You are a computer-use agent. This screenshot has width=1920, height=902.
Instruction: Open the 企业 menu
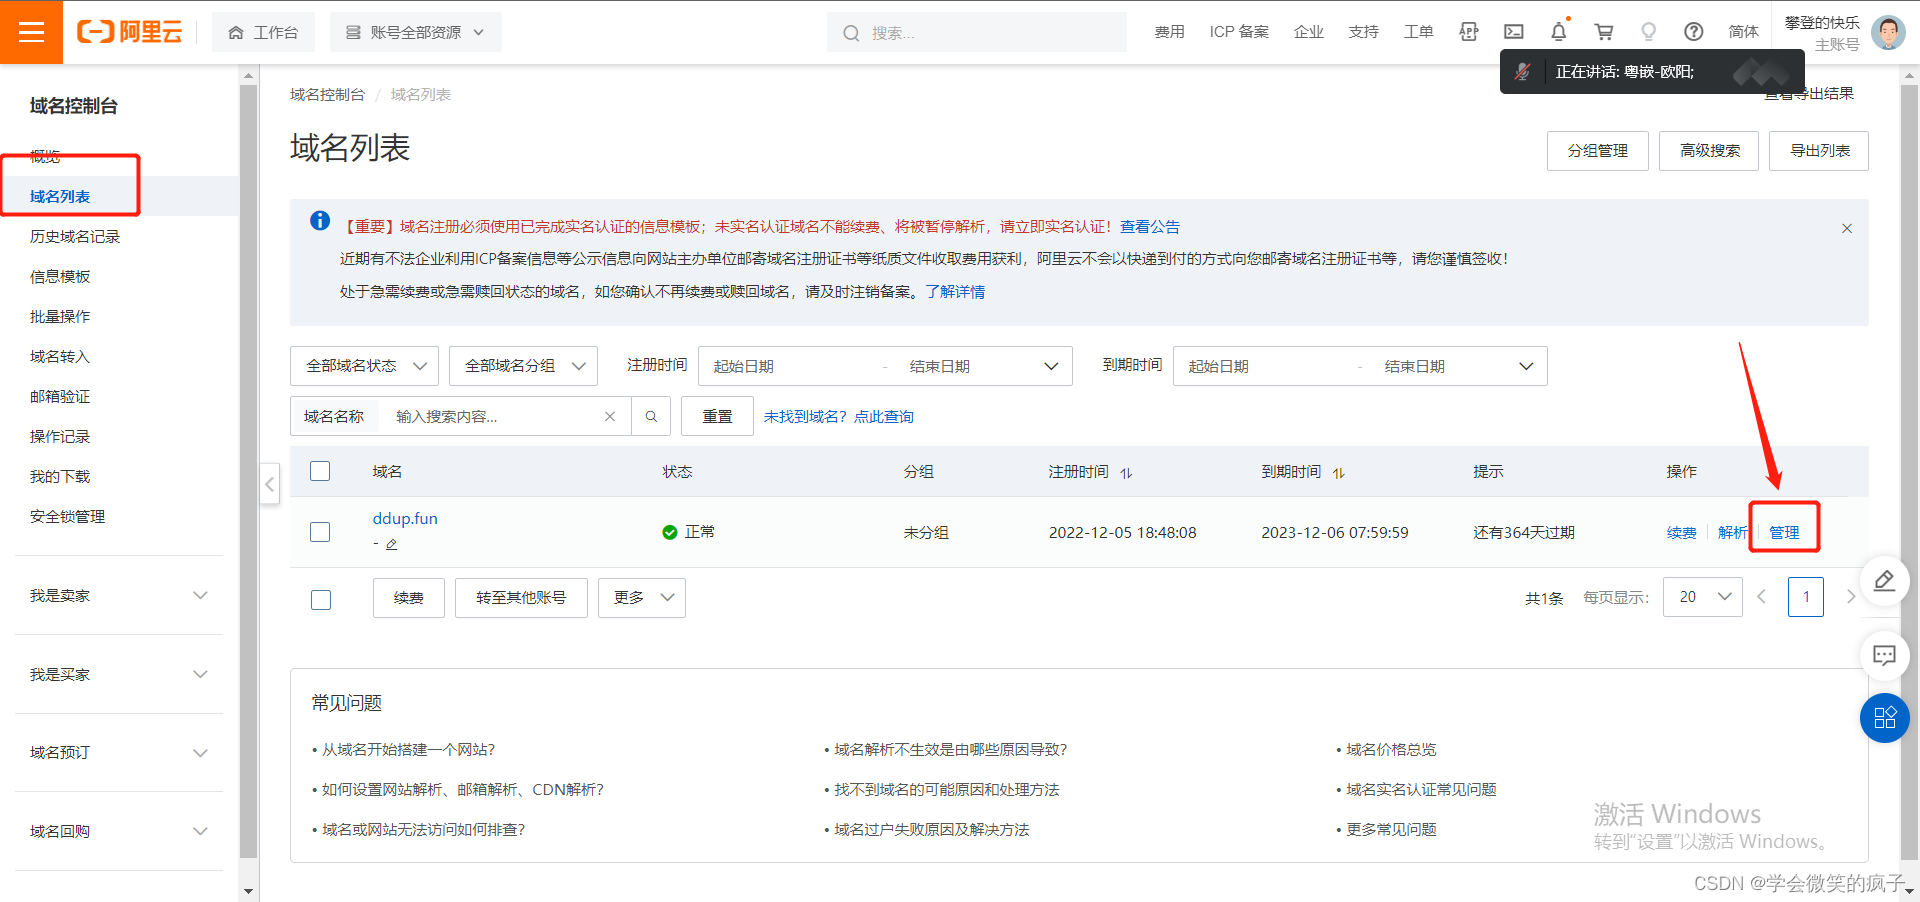pos(1308,32)
